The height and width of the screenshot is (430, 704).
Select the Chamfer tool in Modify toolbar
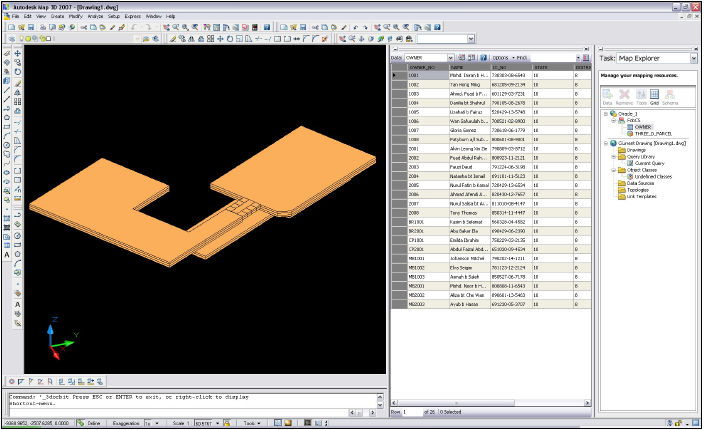tap(306, 39)
